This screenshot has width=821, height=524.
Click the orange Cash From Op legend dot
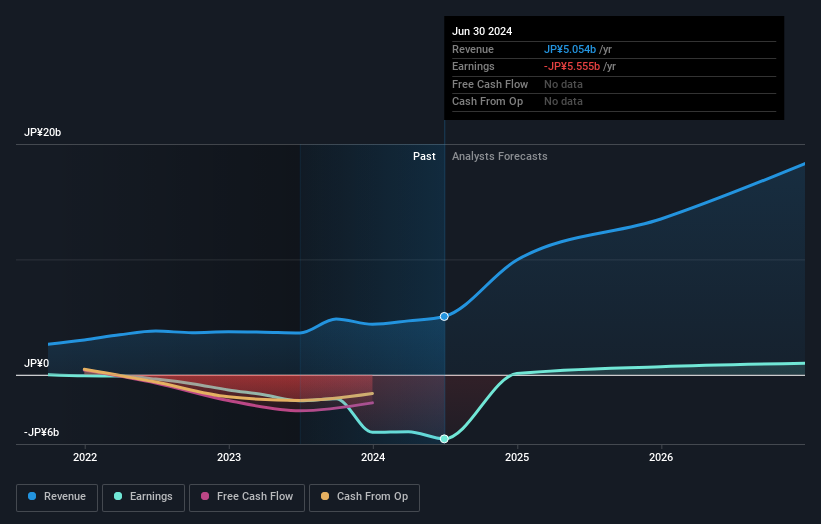coord(325,496)
